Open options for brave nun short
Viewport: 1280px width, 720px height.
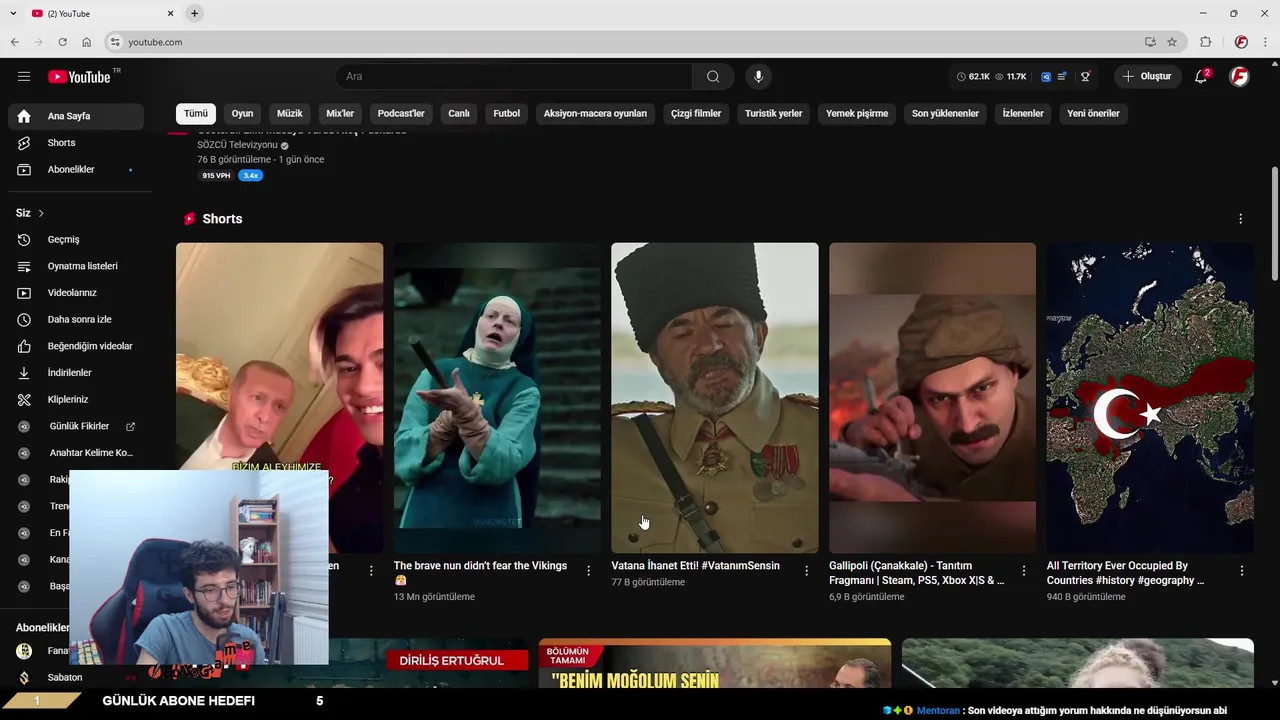(589, 571)
